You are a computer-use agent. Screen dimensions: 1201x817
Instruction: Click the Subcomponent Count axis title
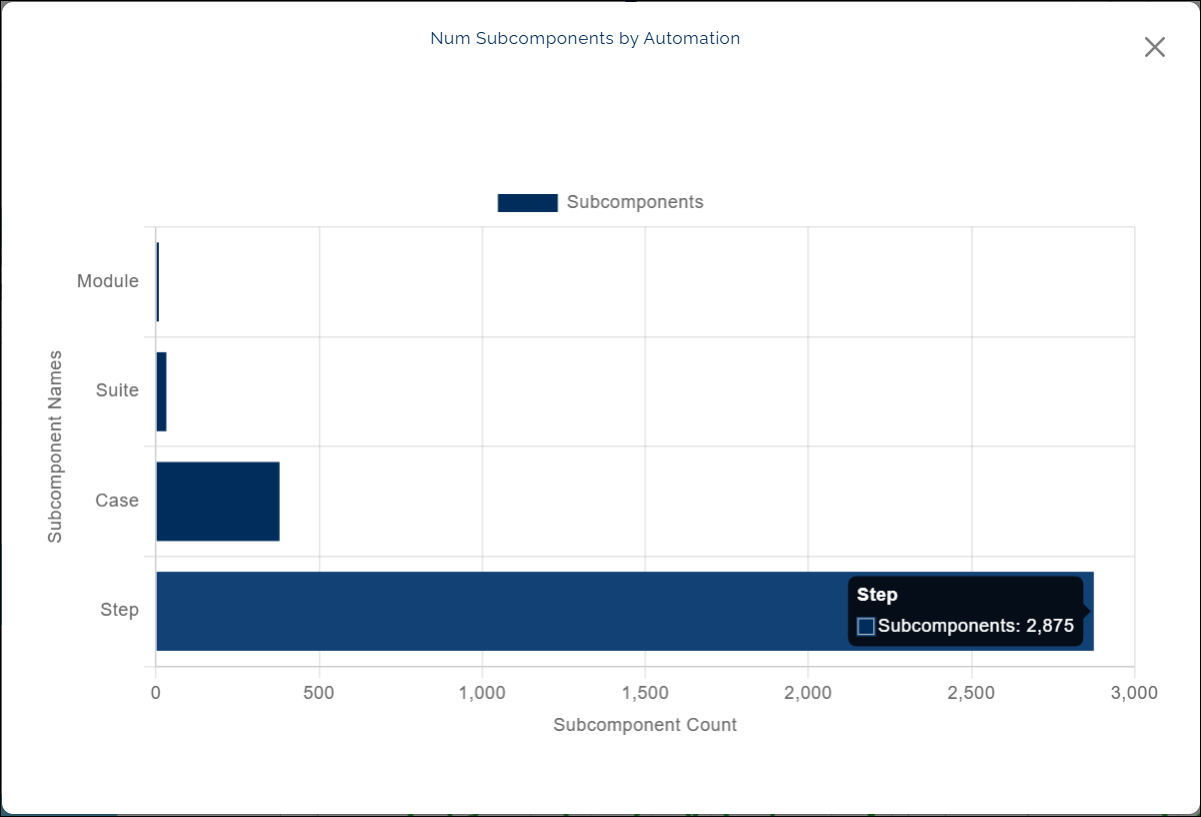tap(645, 725)
